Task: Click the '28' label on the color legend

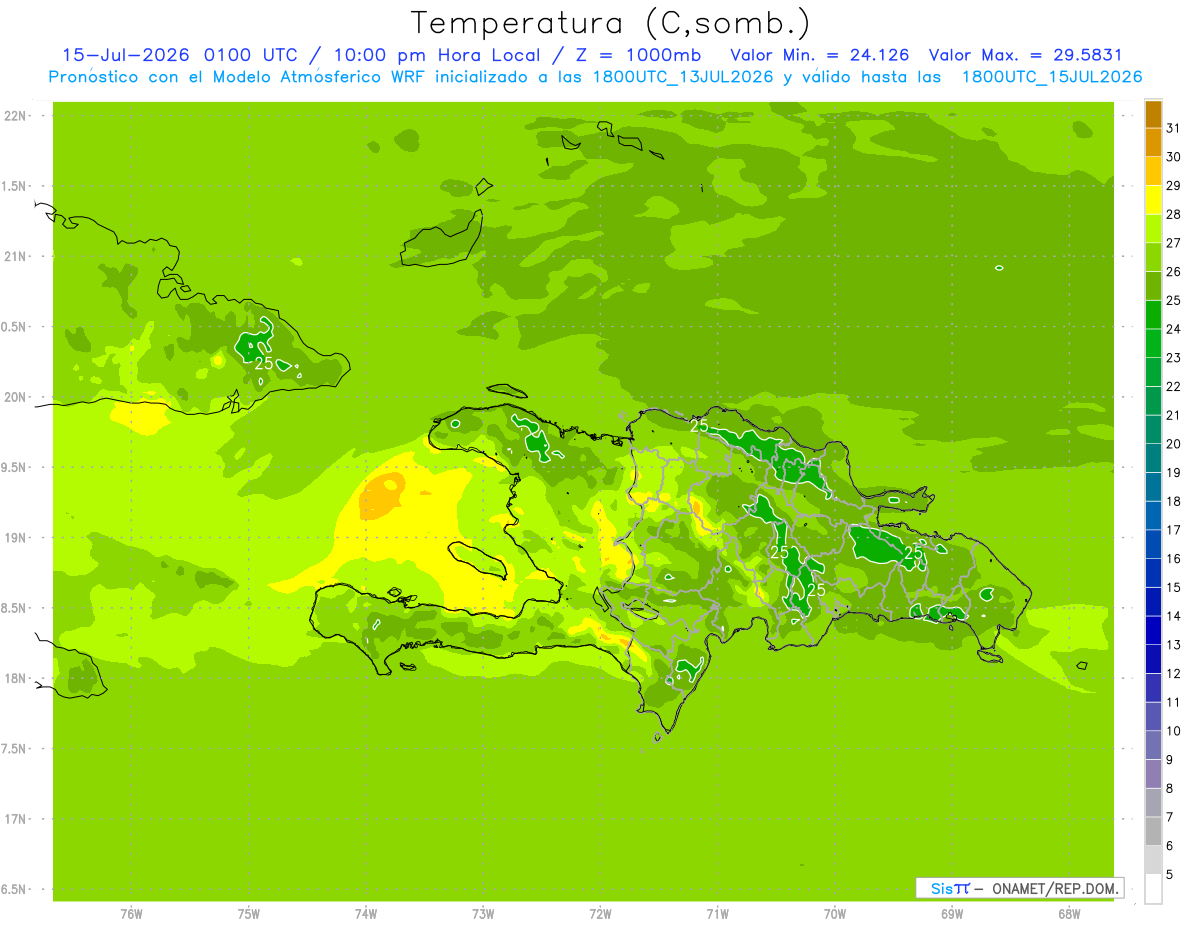Action: point(1174,215)
